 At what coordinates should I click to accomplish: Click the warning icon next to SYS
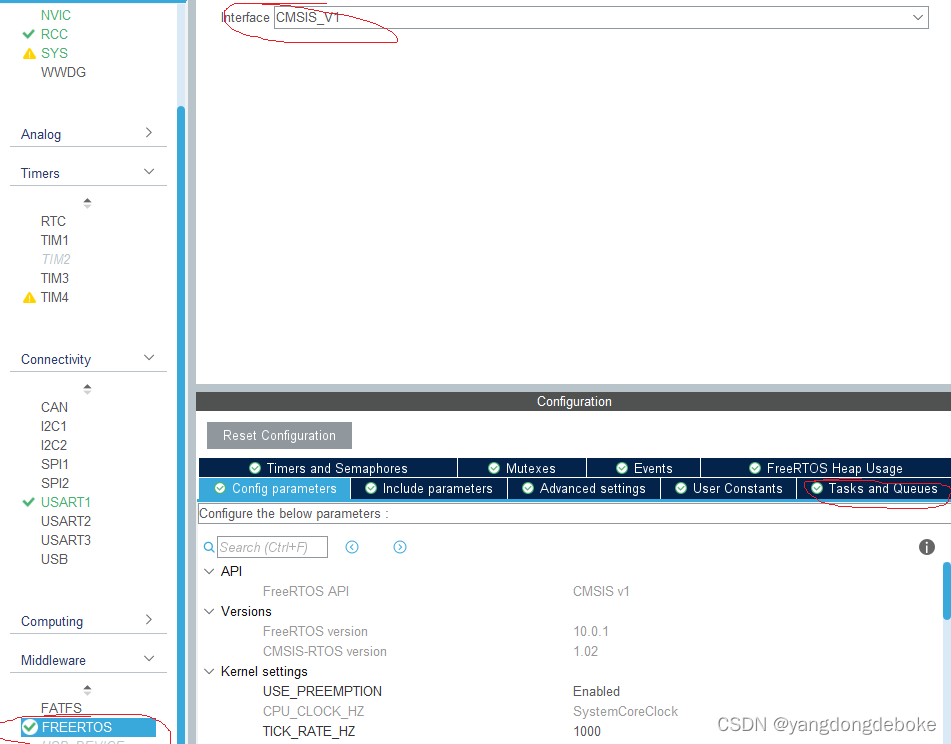27,53
